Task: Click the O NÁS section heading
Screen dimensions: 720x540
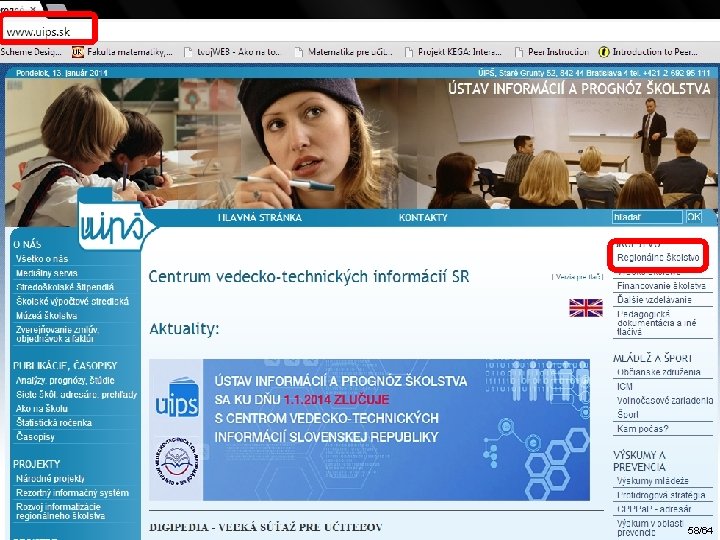Action: click(x=27, y=244)
